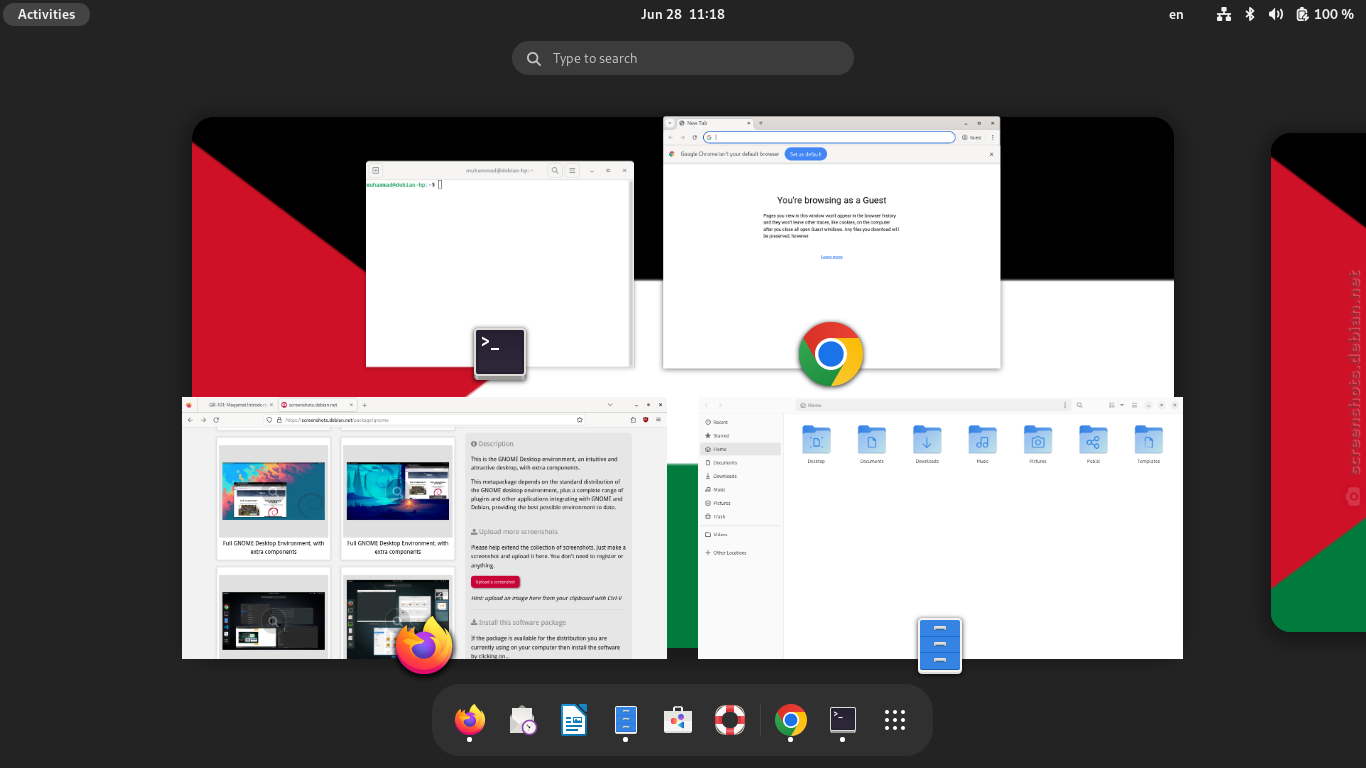1366x768 pixels.
Task: Open Files' main hamburger menu
Action: coord(1134,405)
